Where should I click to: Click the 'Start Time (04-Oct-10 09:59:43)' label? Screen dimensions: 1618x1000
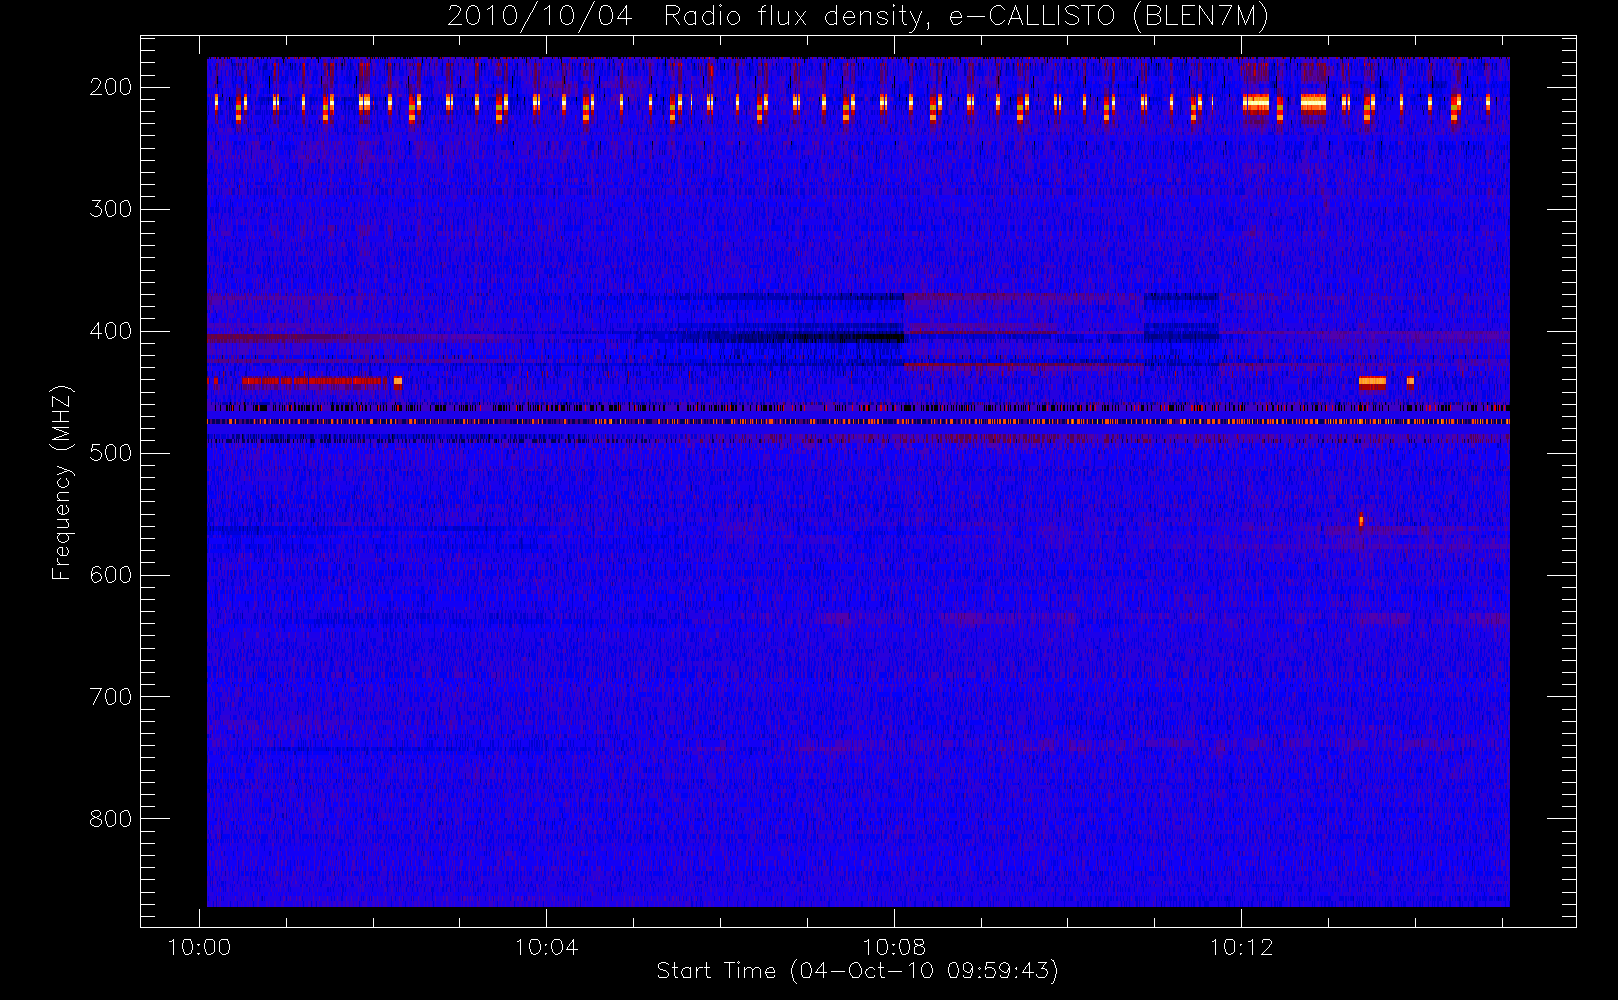[857, 971]
